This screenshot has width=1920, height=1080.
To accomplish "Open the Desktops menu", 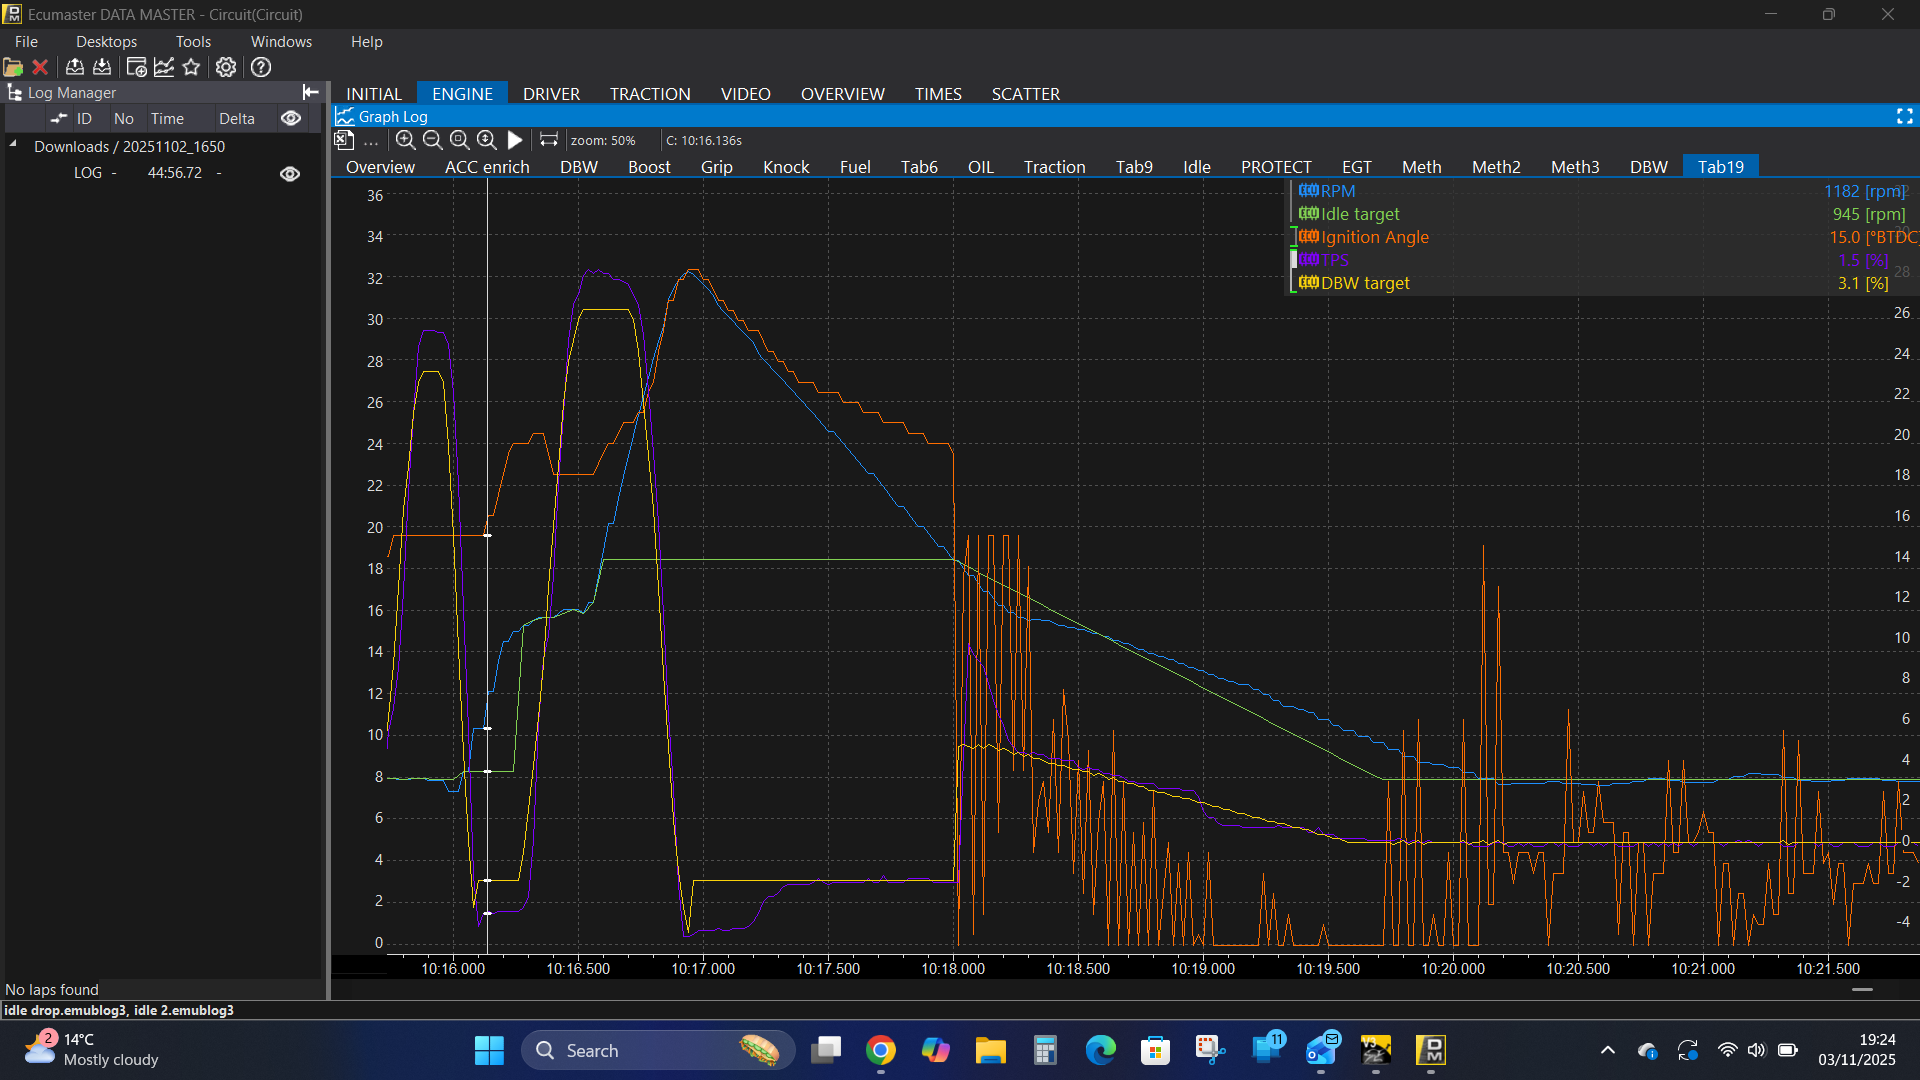I will pyautogui.click(x=106, y=41).
